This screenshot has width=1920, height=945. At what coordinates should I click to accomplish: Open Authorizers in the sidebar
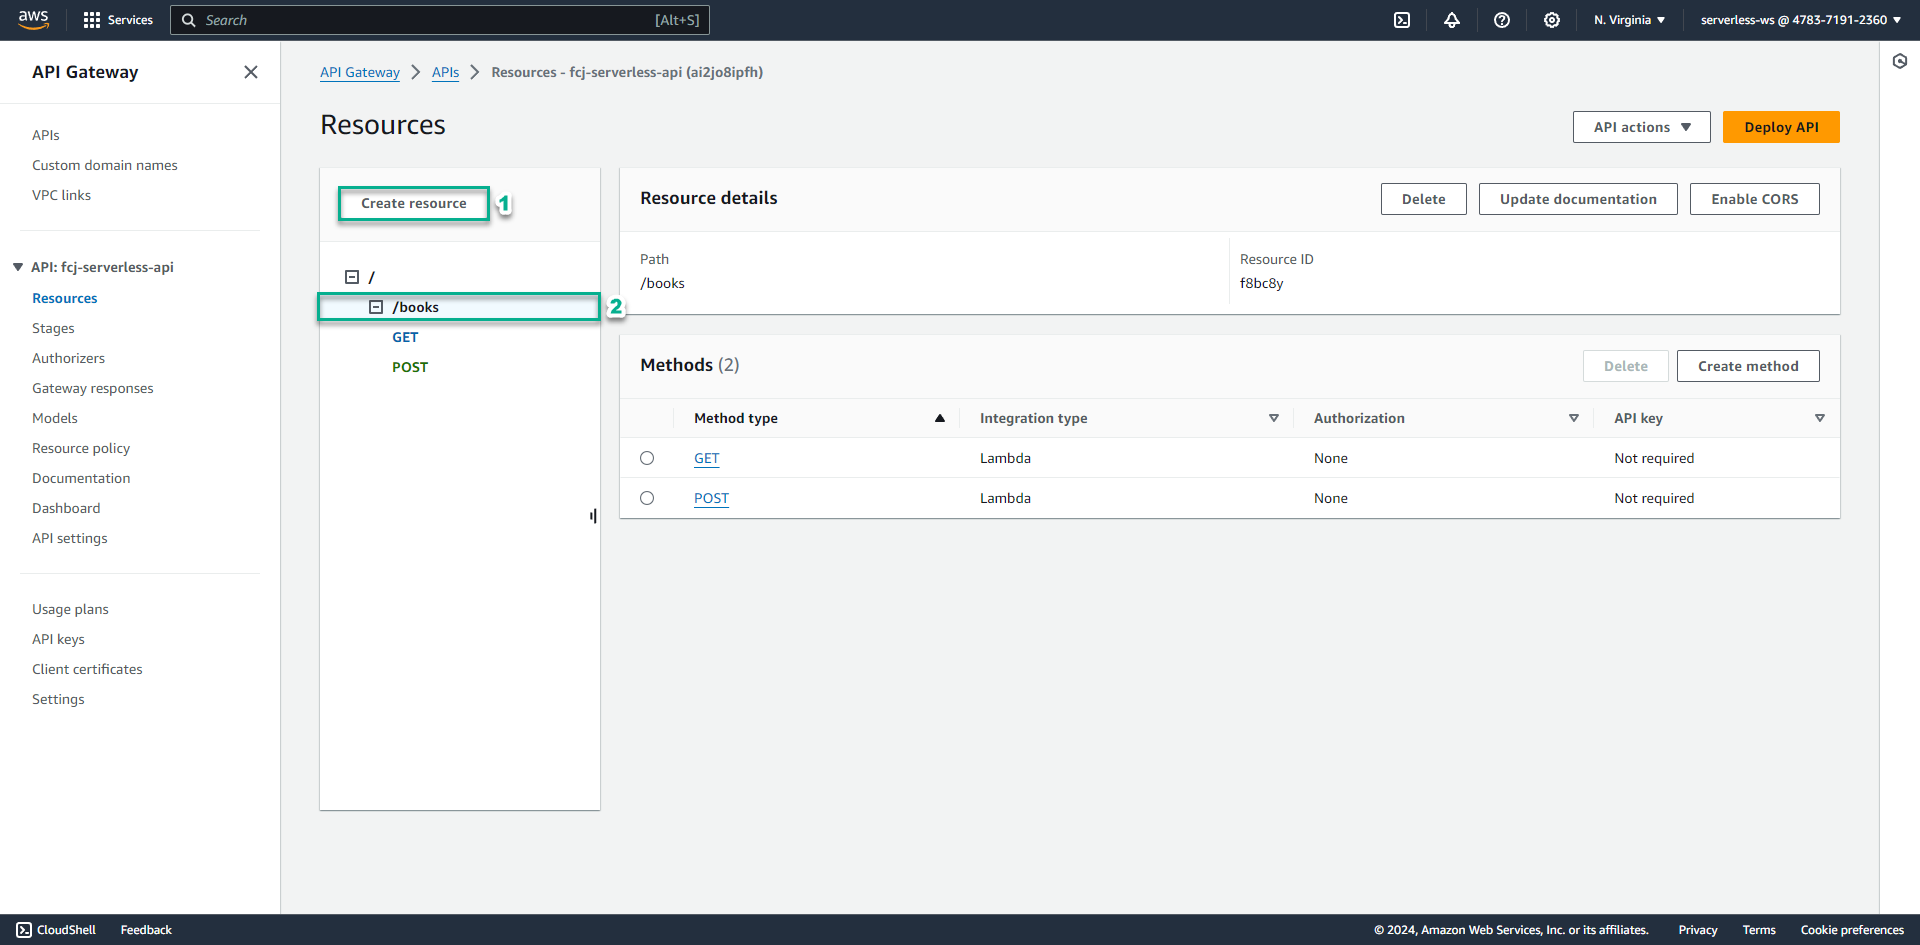point(68,358)
